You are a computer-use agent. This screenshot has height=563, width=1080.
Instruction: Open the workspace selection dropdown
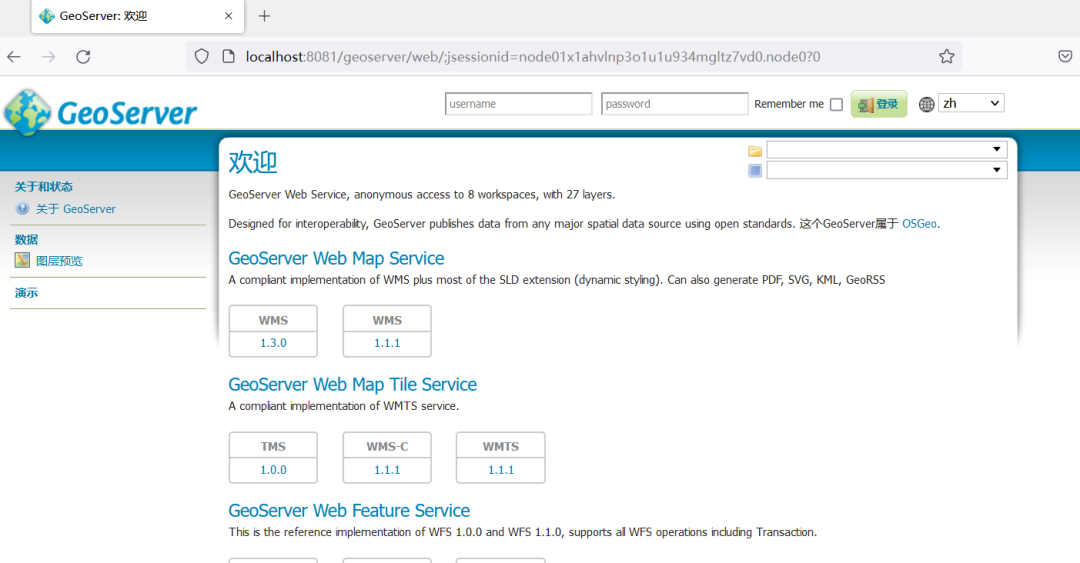point(887,150)
